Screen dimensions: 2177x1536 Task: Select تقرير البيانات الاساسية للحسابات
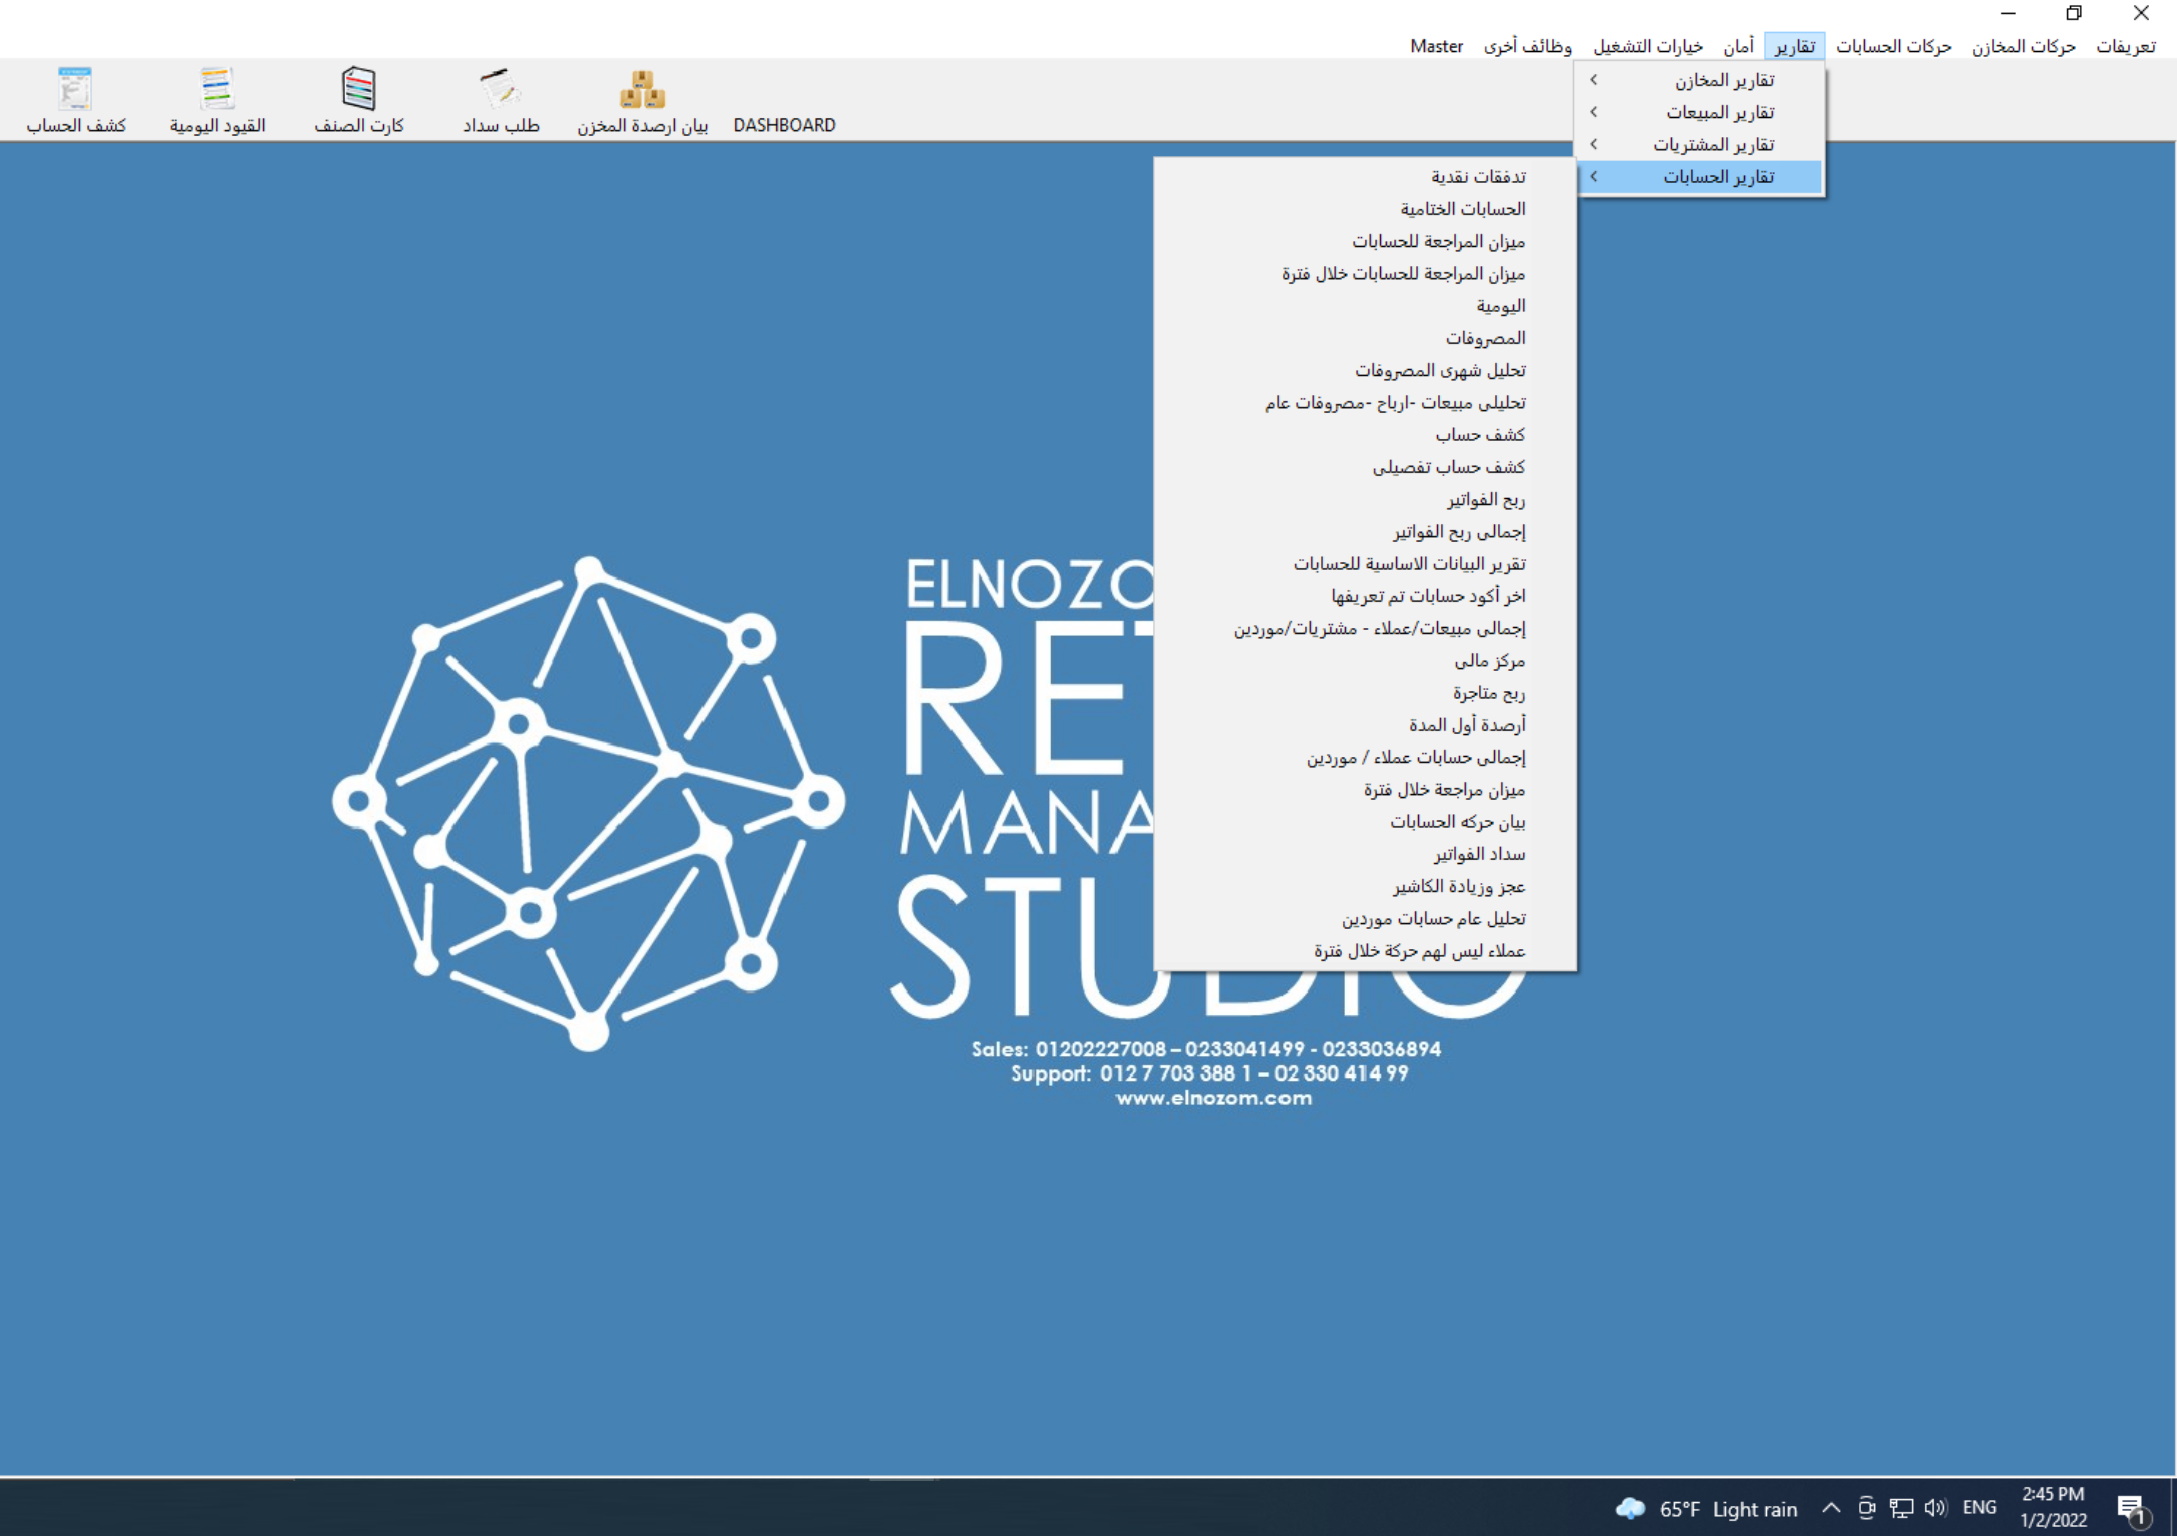coord(1366,564)
